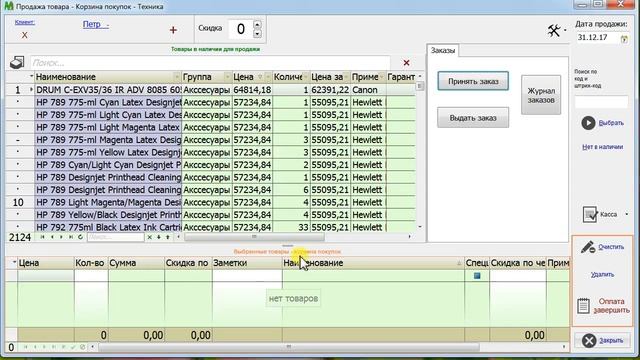Click the Принять заказ button
The height and width of the screenshot is (360, 640).
473,81
